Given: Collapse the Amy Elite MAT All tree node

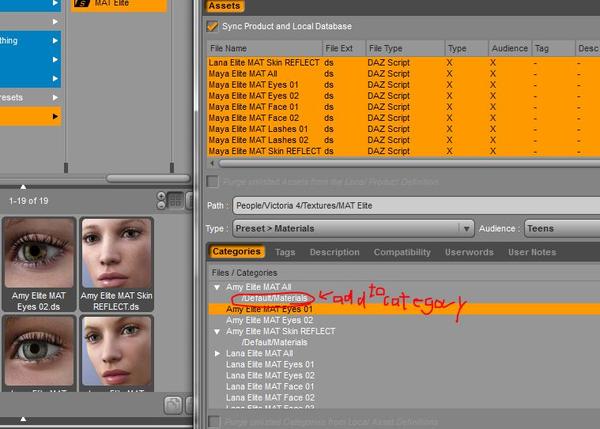Looking at the screenshot, I should point(217,287).
